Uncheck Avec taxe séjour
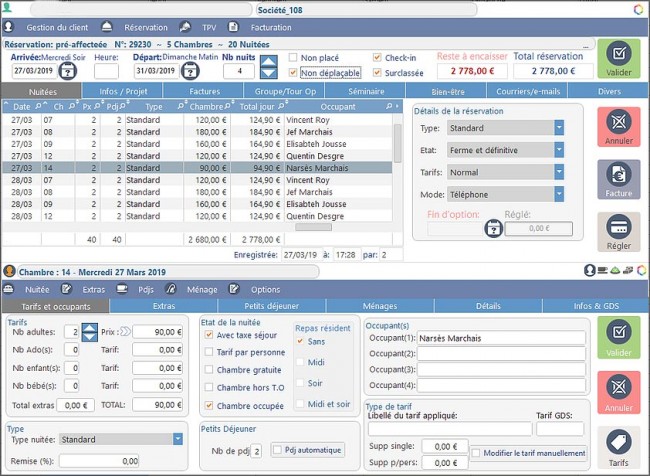 pos(209,335)
